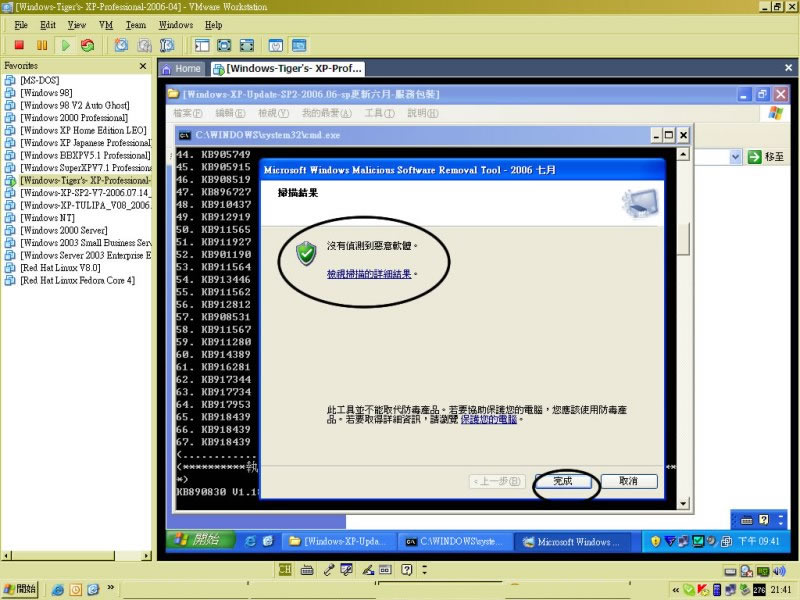800x600 pixels.
Task: Click the Quick Switch mode icon
Action: [x=224, y=45]
